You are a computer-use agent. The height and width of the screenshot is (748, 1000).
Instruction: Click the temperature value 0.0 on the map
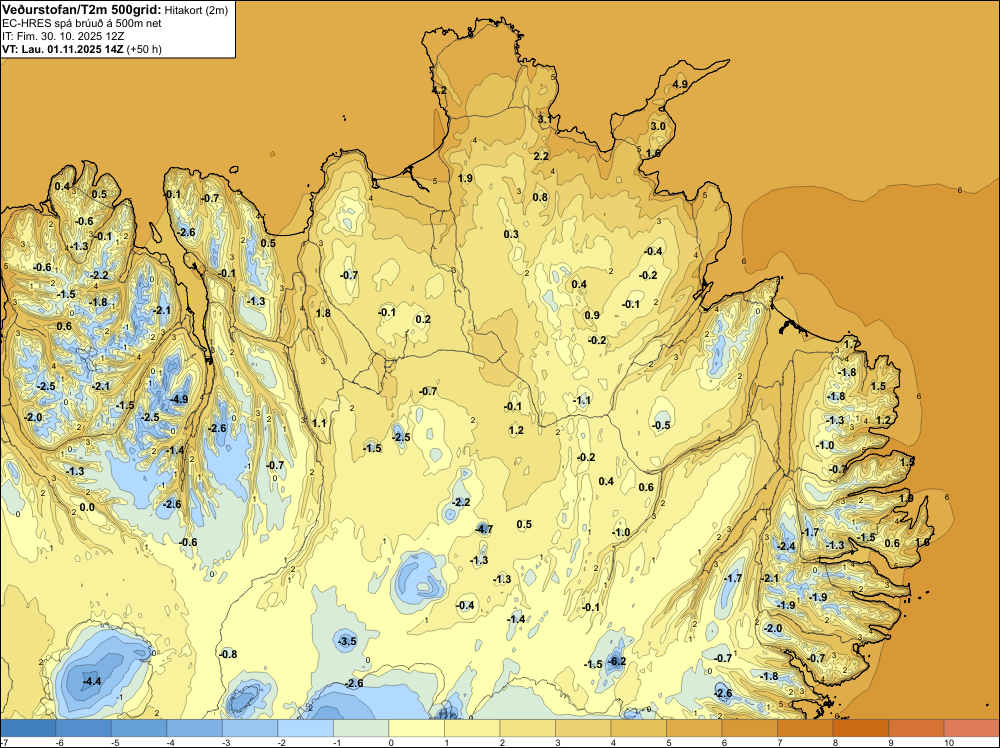[87, 508]
